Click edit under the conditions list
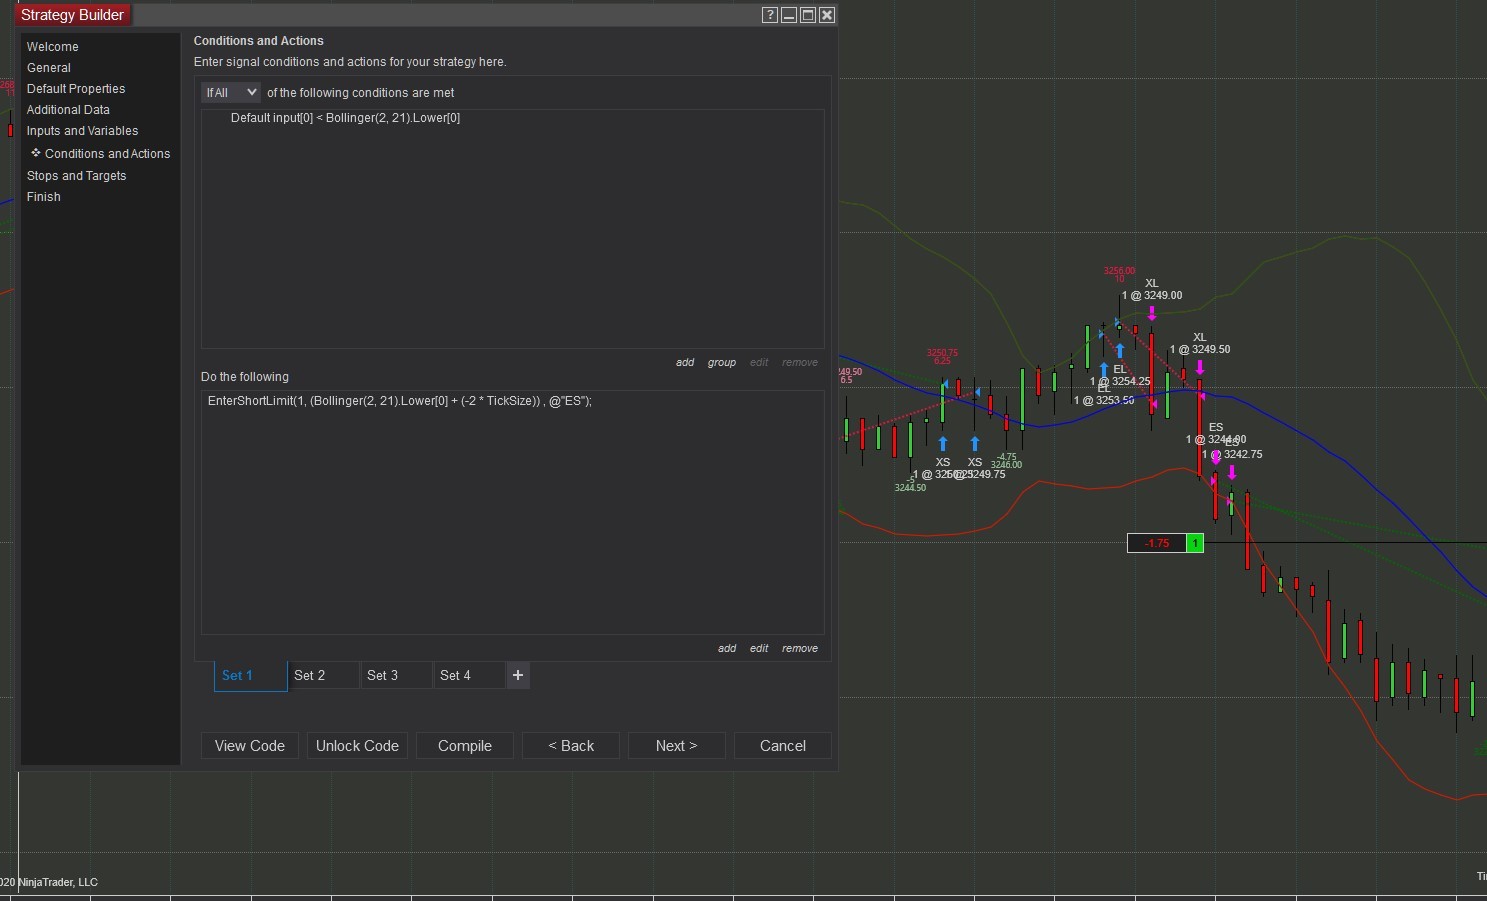The image size is (1487, 901). point(759,363)
